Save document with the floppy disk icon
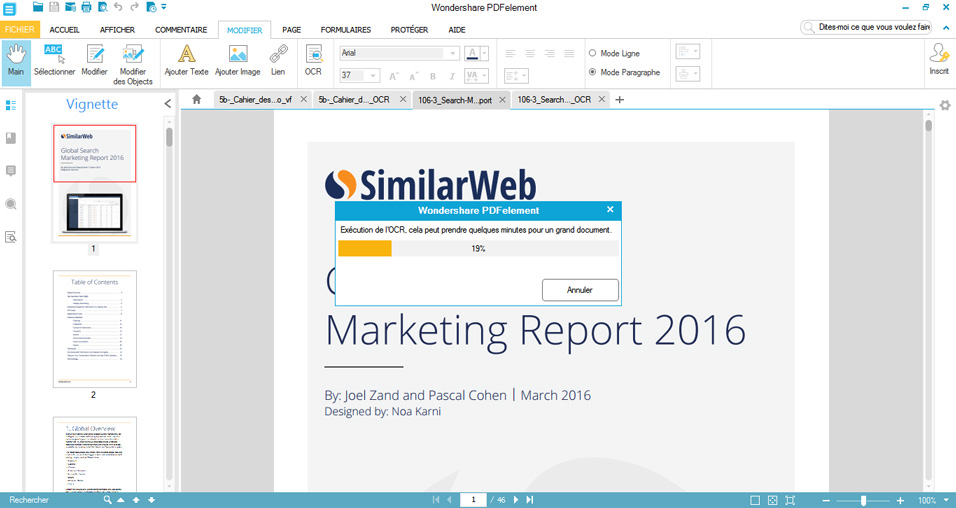This screenshot has width=956, height=508. pos(54,7)
